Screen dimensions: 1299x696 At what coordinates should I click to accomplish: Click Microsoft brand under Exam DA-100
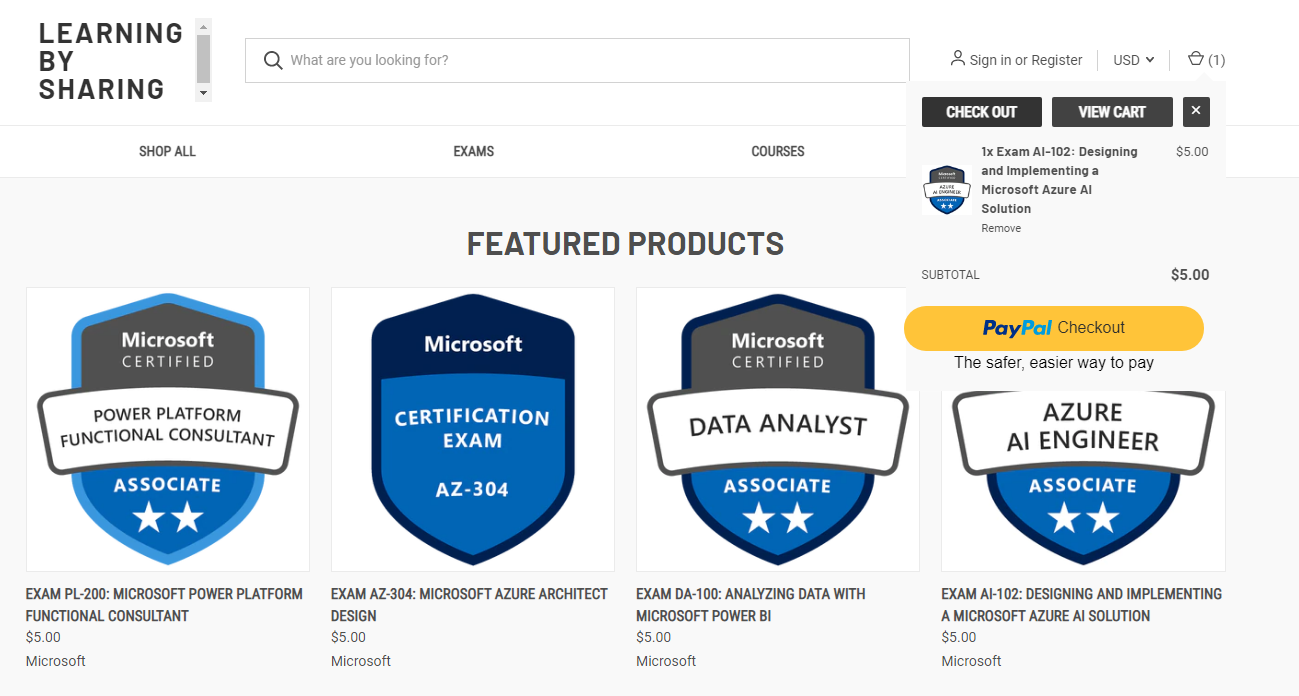[666, 661]
